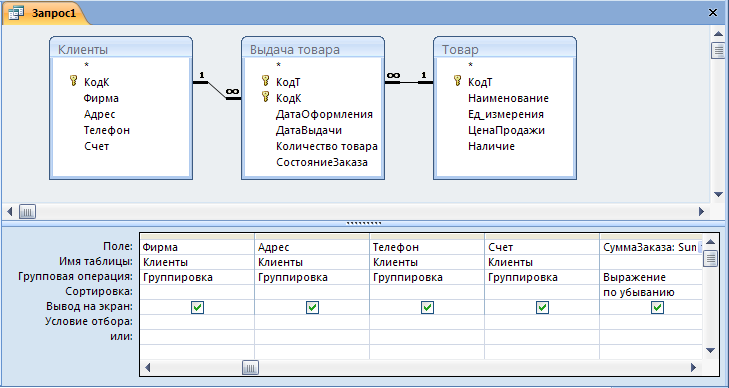Click the КодК key icon in Клиенты table
The width and height of the screenshot is (729, 388).
click(x=73, y=81)
